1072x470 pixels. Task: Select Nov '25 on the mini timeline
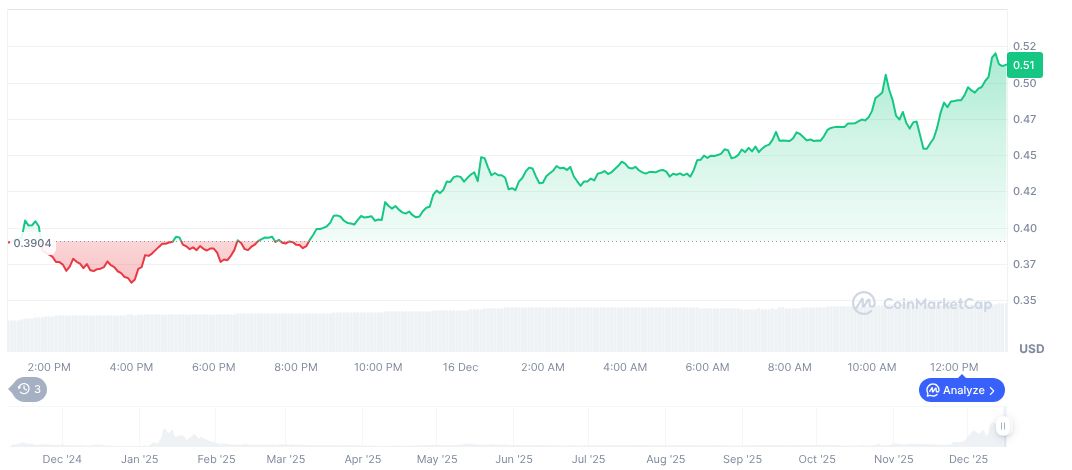(893, 459)
